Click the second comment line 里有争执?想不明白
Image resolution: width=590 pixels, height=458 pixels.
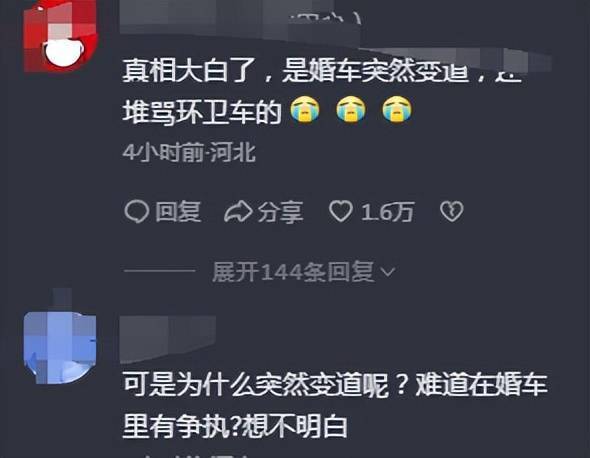pos(235,426)
